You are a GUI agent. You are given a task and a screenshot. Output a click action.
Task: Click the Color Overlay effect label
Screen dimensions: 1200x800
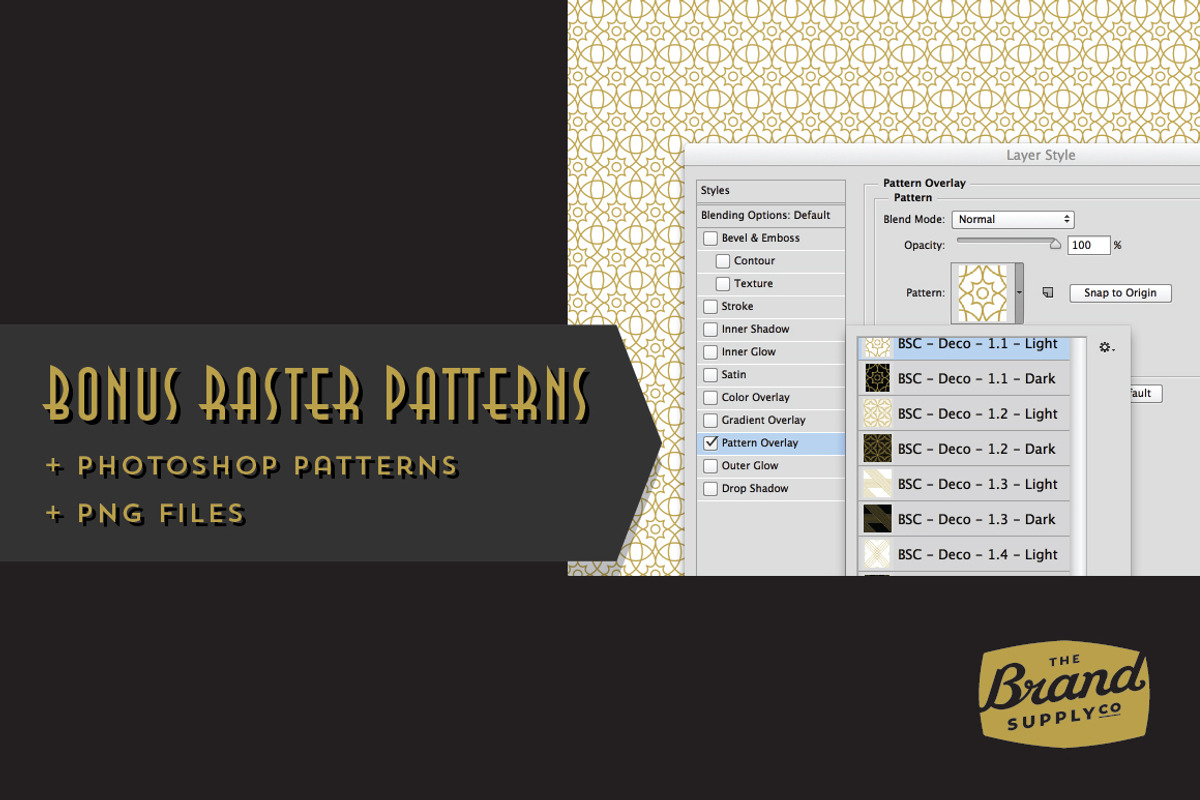coord(756,398)
